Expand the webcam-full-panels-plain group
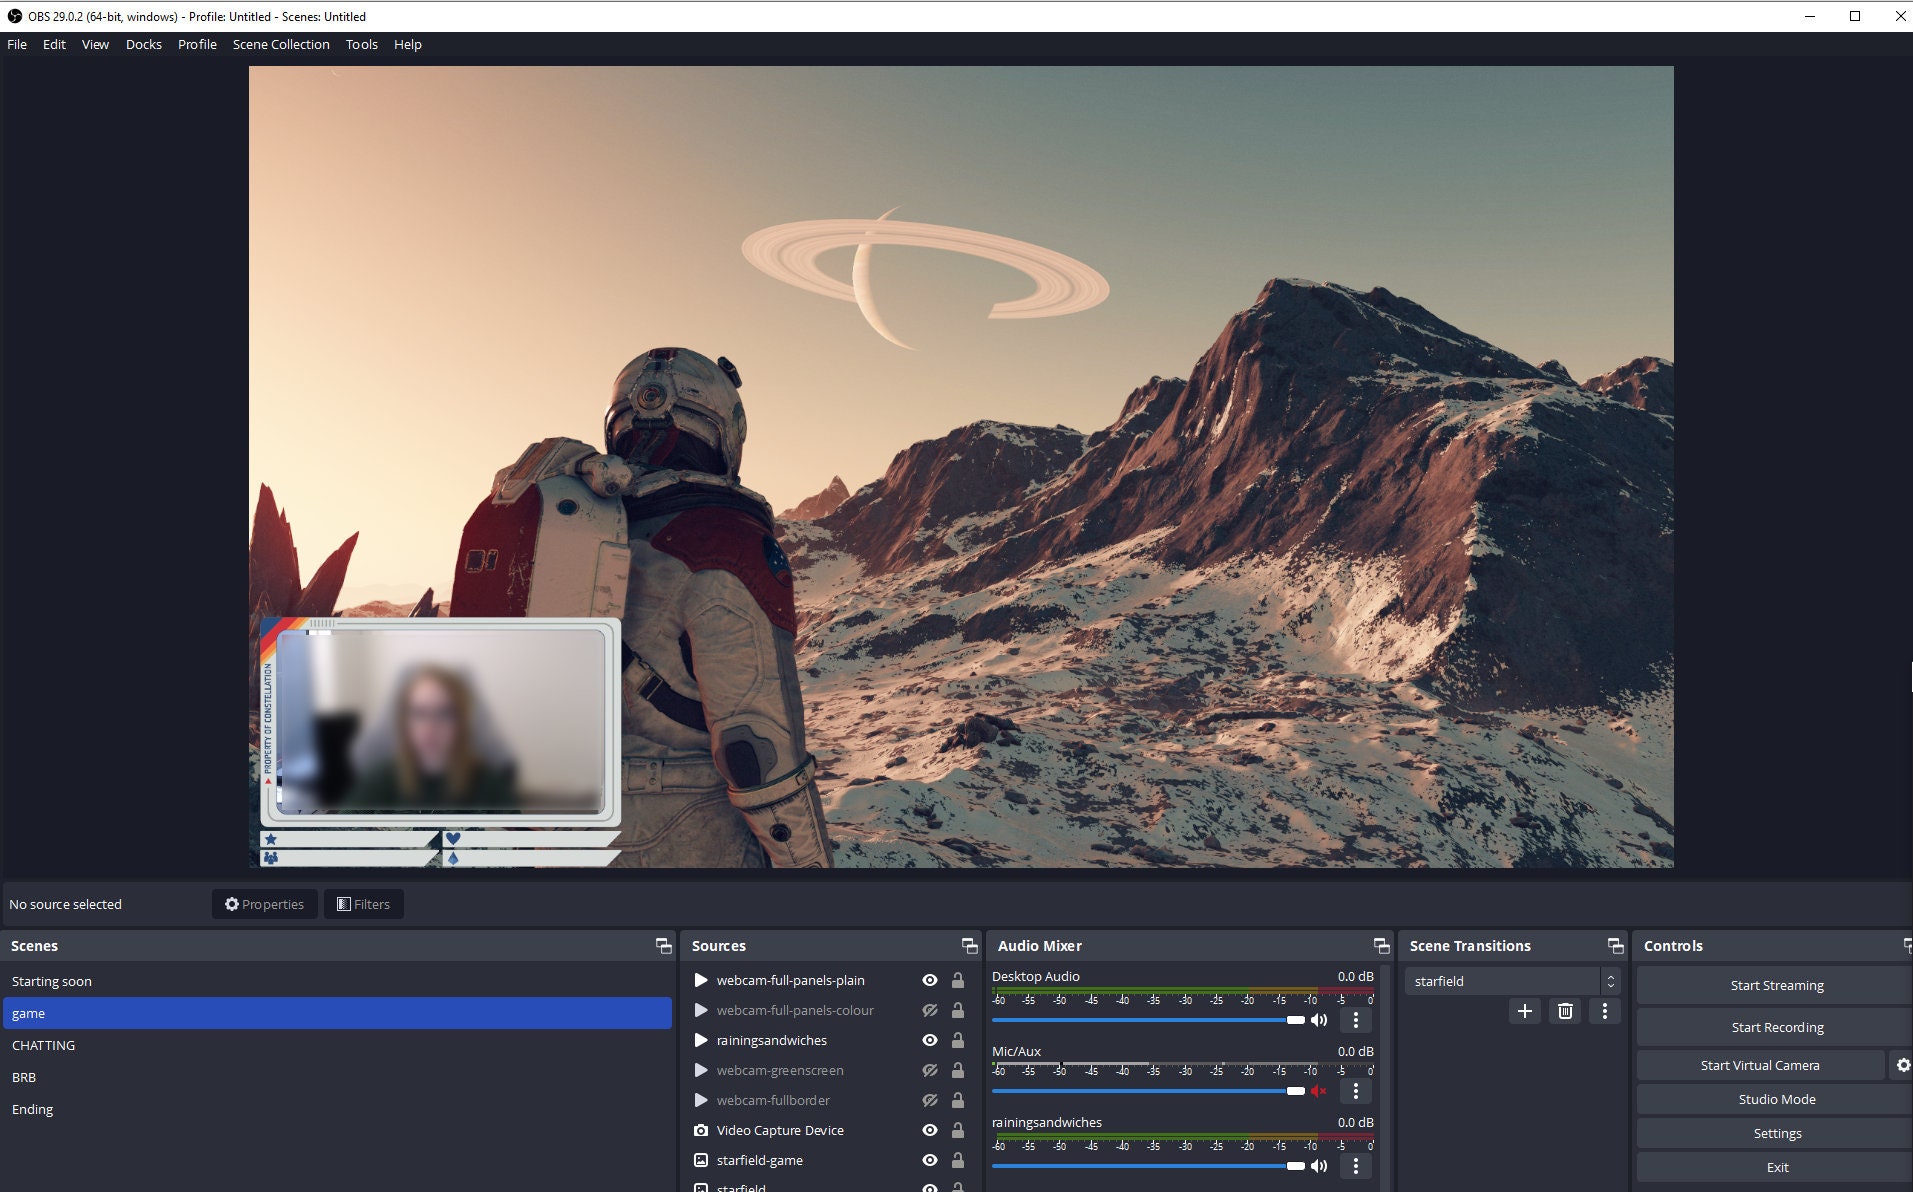Screen dimensions: 1913x1192 pyautogui.click(x=700, y=980)
